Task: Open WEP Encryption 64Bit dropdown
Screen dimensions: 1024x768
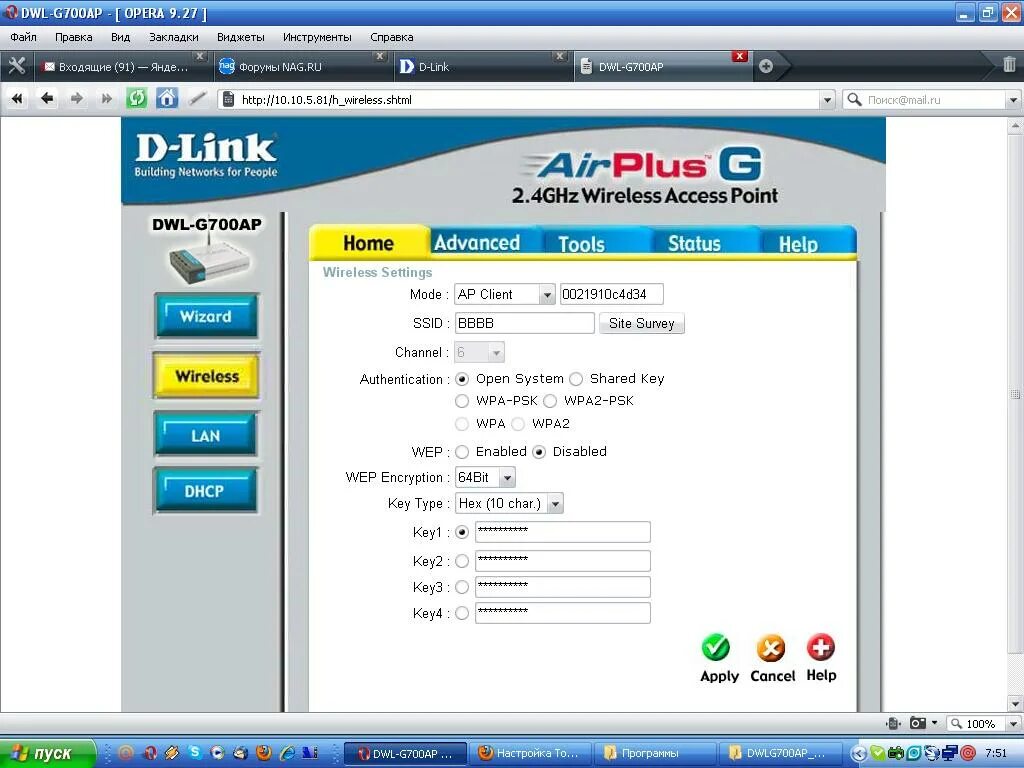Action: pyautogui.click(x=485, y=477)
